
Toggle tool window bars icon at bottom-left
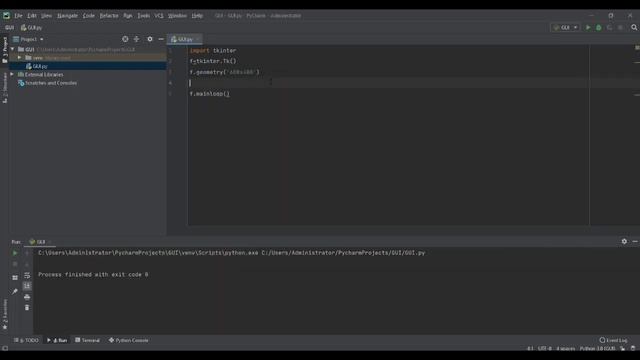click(5, 348)
